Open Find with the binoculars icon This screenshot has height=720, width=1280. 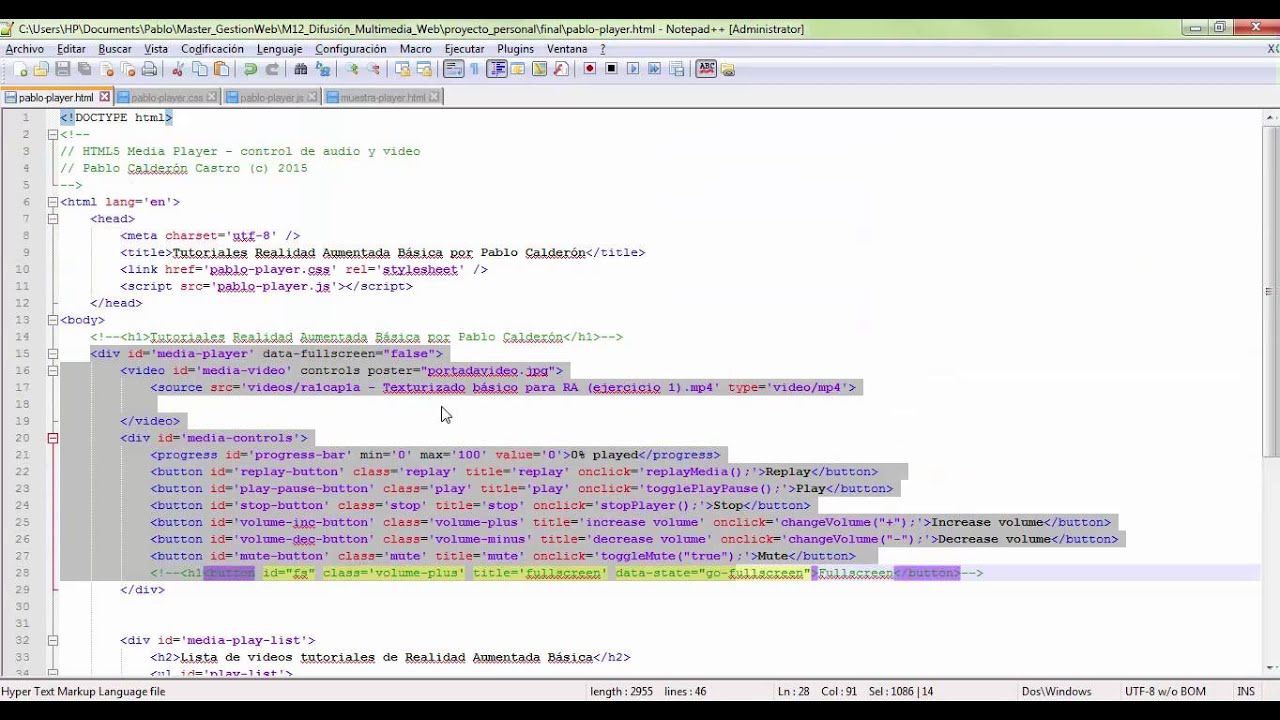click(300, 69)
